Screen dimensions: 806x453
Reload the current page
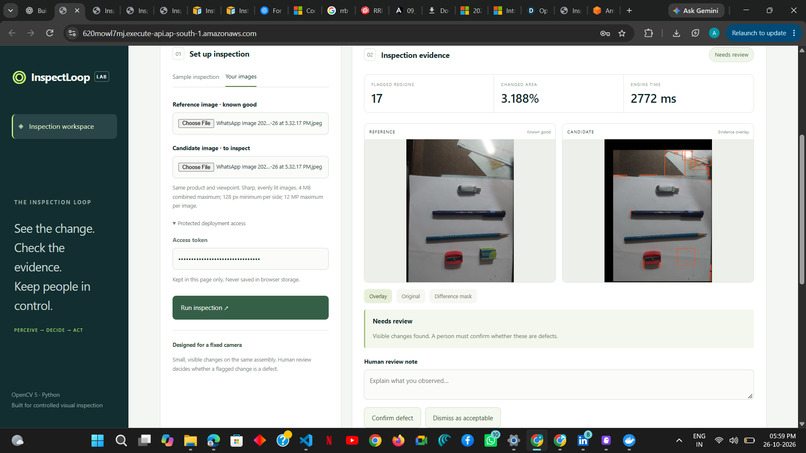pos(49,33)
